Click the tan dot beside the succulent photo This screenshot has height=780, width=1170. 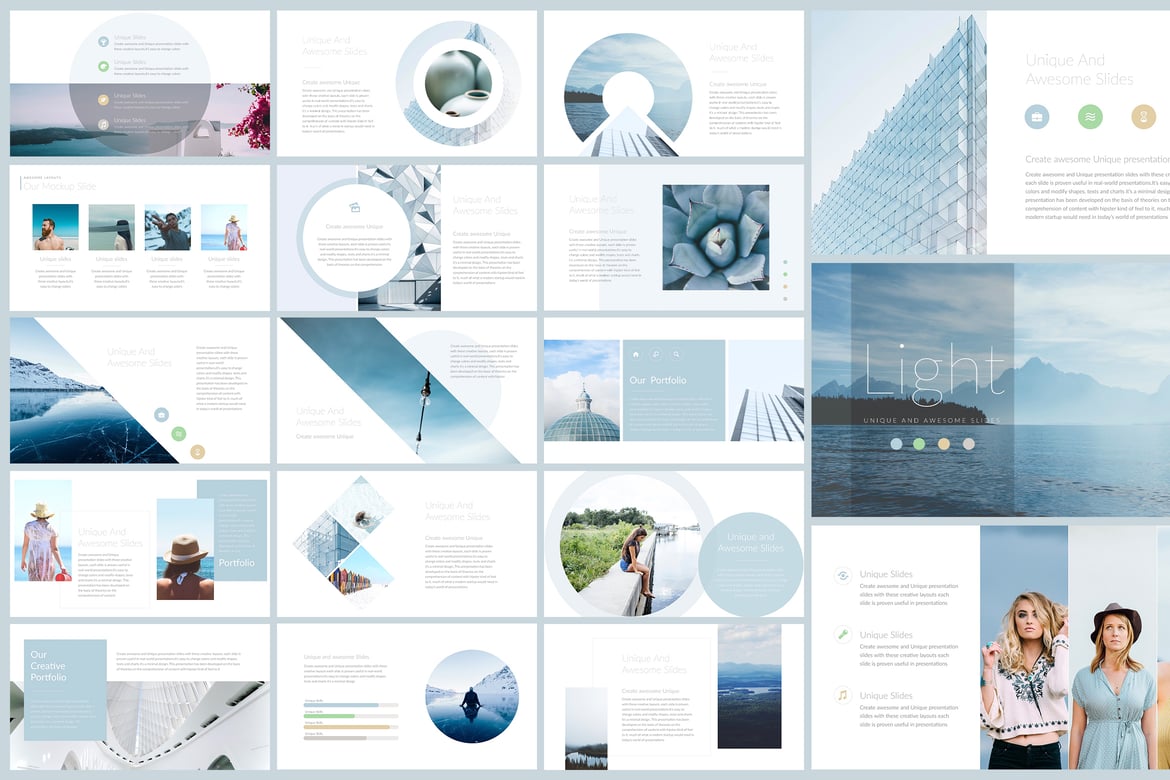[x=785, y=286]
